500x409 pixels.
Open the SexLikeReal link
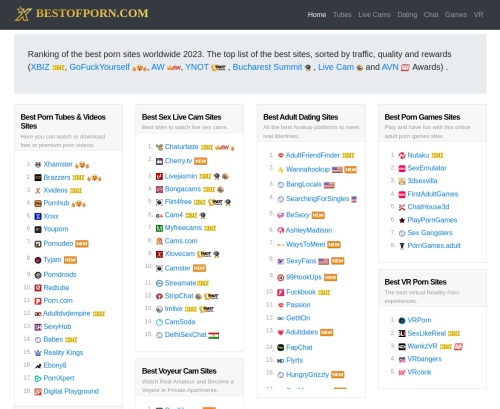click(x=427, y=333)
